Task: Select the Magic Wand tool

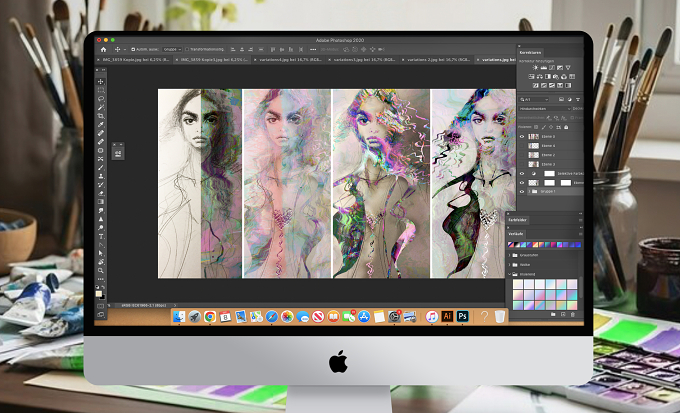Action: (101, 107)
